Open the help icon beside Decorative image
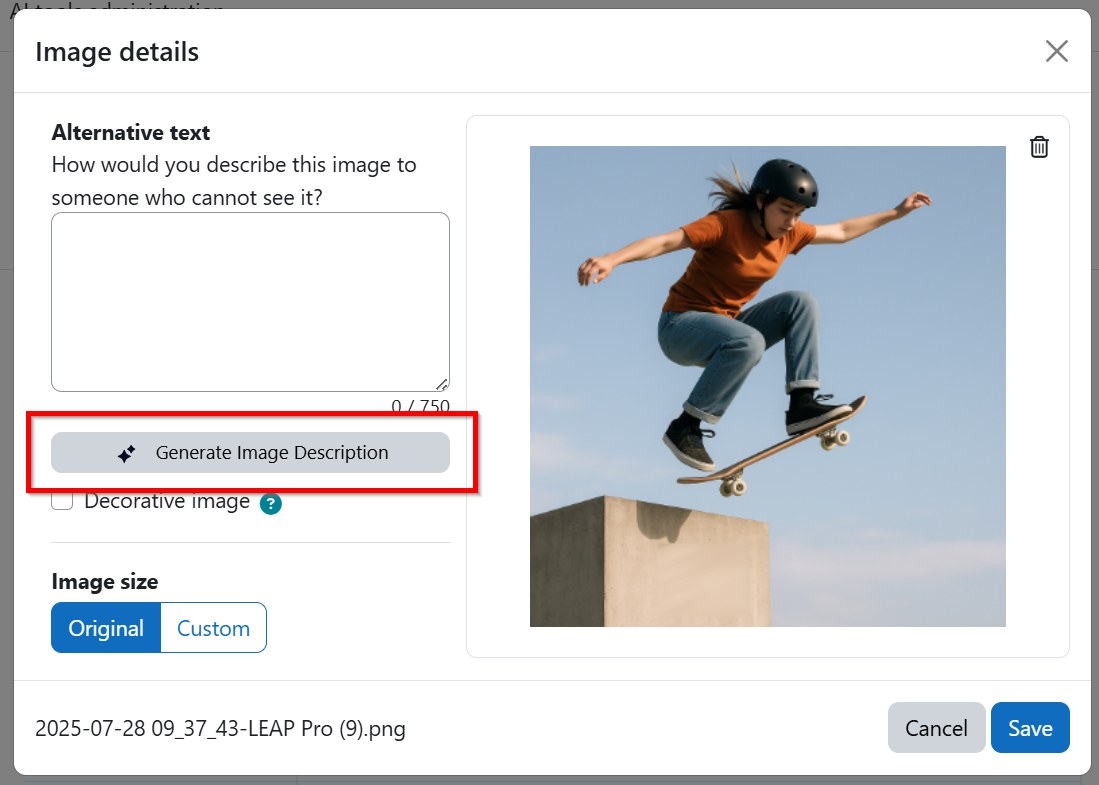The height and width of the screenshot is (785, 1099). 271,503
